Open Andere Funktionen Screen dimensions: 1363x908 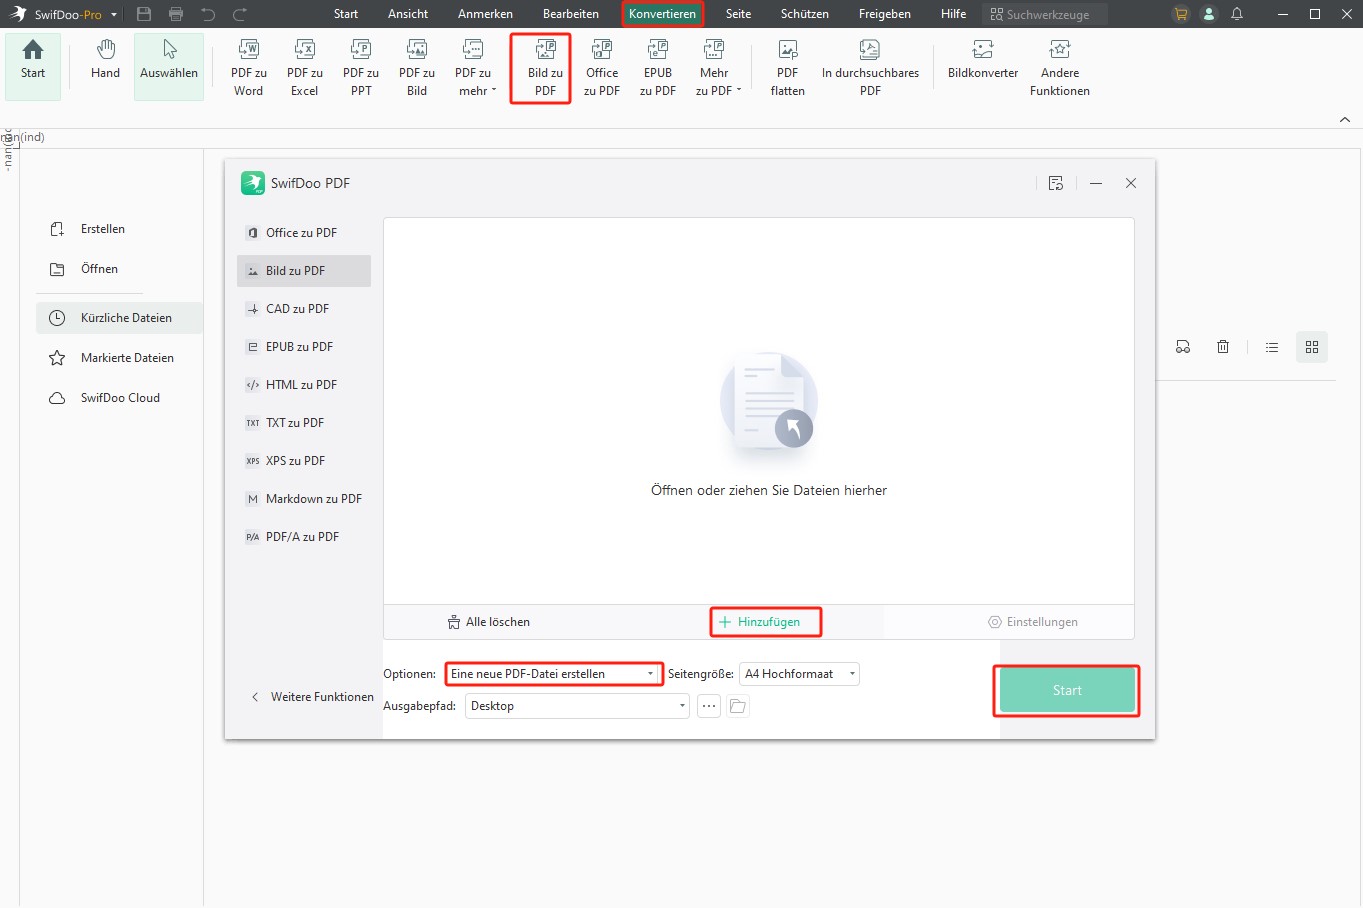pyautogui.click(x=1060, y=68)
